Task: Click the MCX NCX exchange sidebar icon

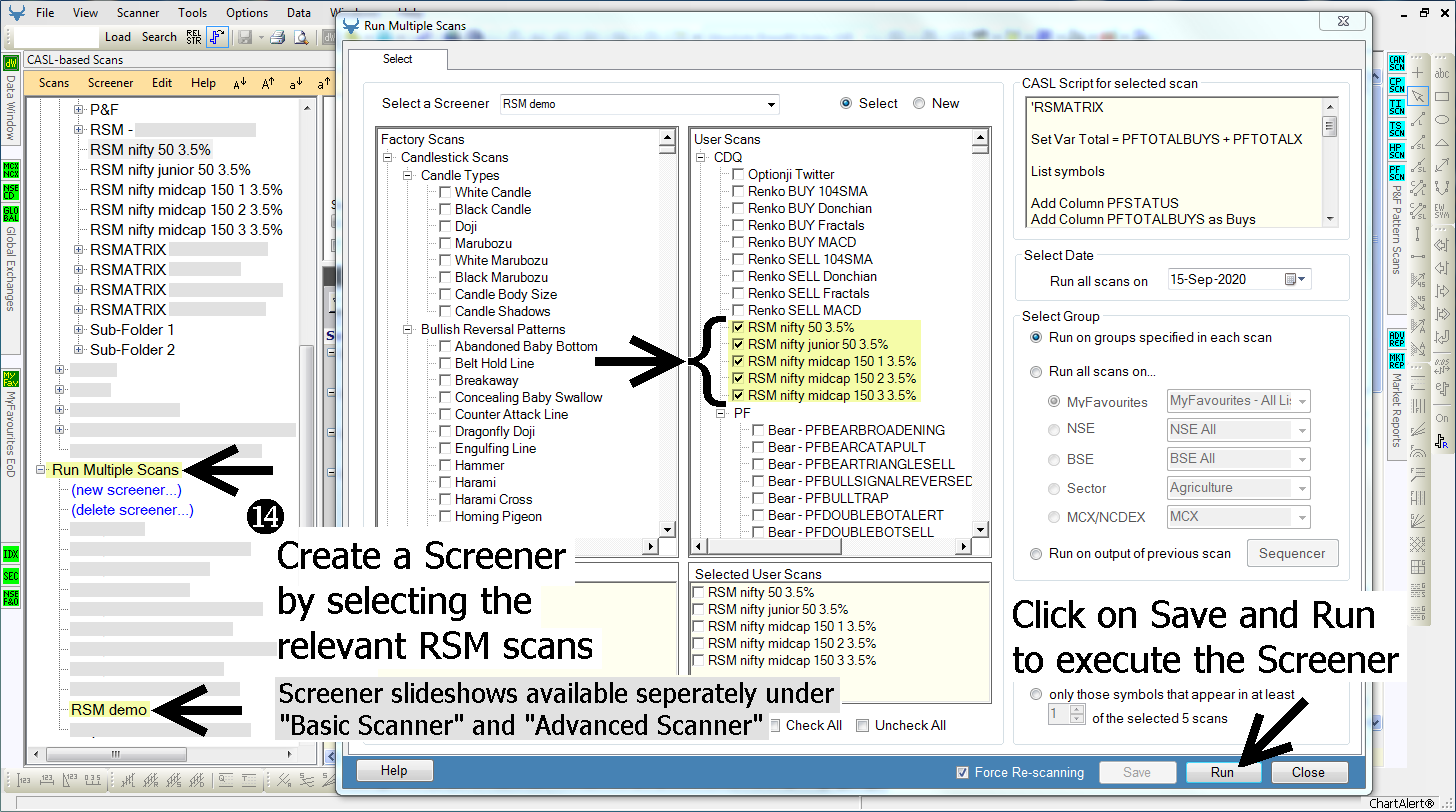Action: 11,168
